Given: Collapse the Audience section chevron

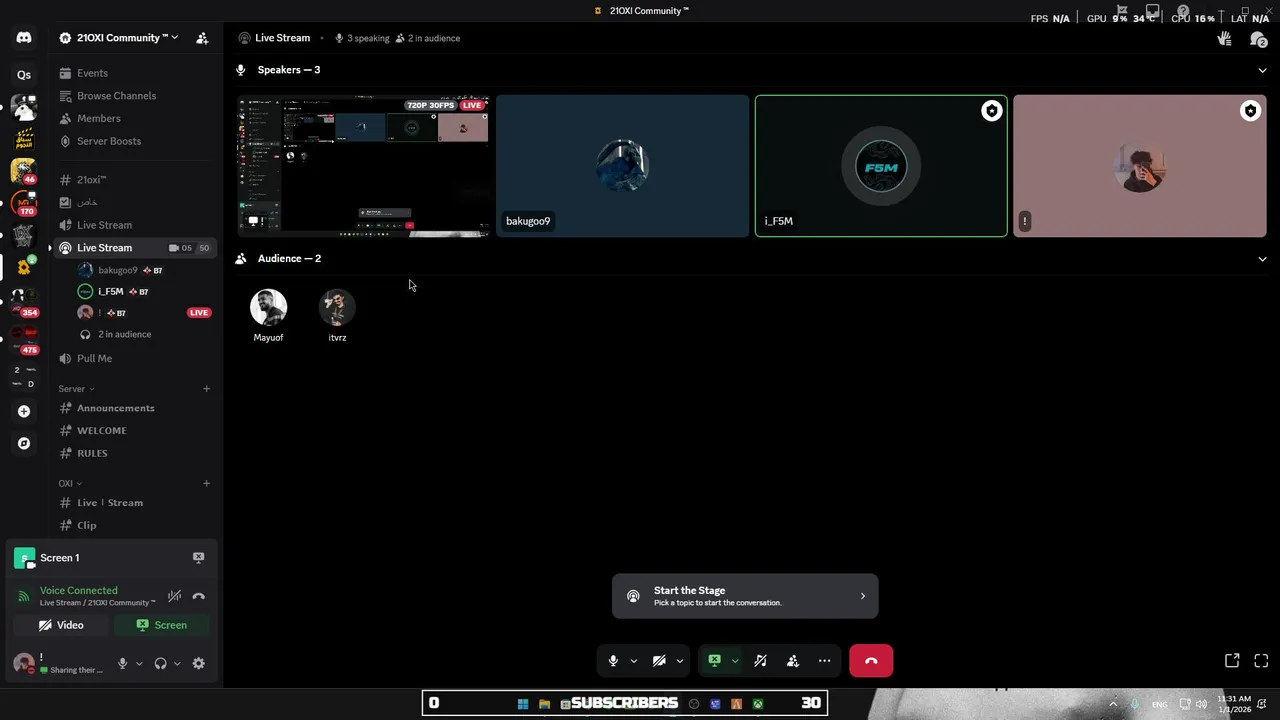Looking at the screenshot, I should click(1262, 259).
